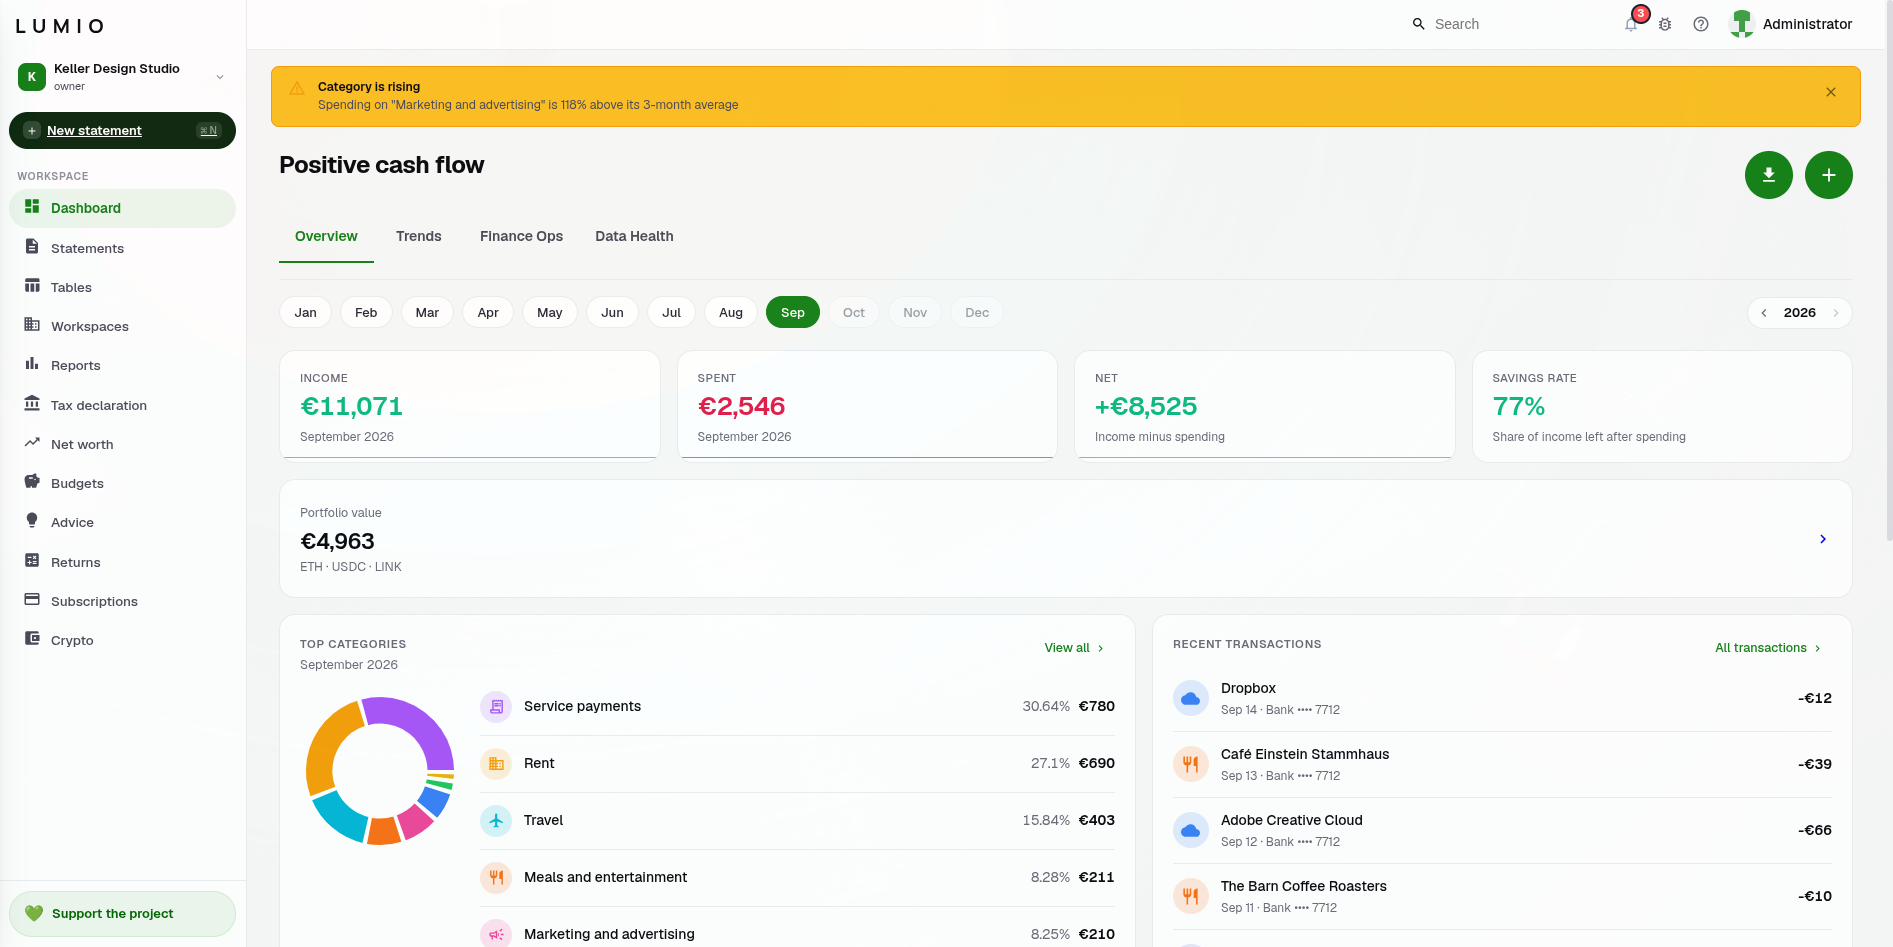Open Returns in the sidebar
Viewport: 1893px width, 947px height.
pyautogui.click(x=122, y=562)
